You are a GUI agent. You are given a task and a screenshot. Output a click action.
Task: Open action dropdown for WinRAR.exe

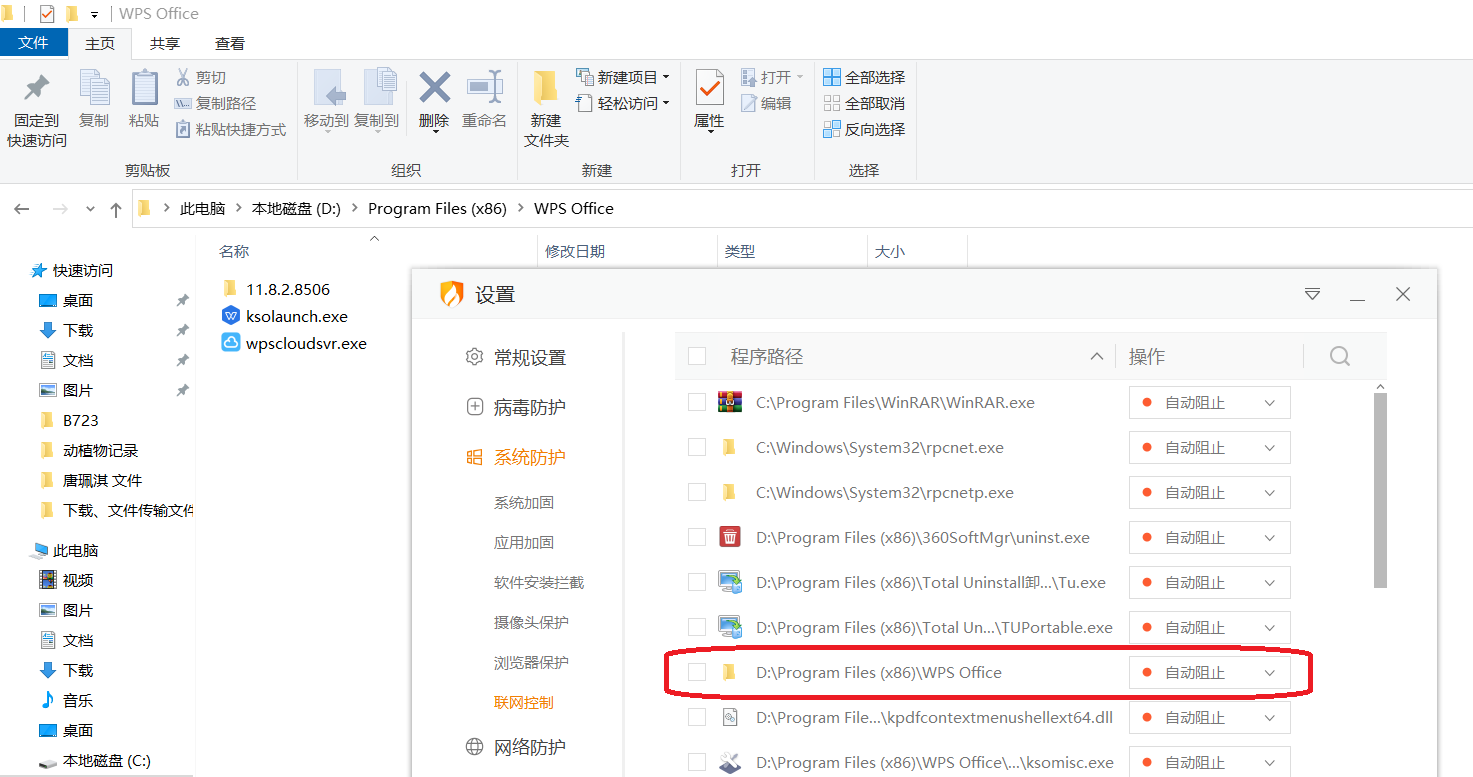tap(1210, 402)
